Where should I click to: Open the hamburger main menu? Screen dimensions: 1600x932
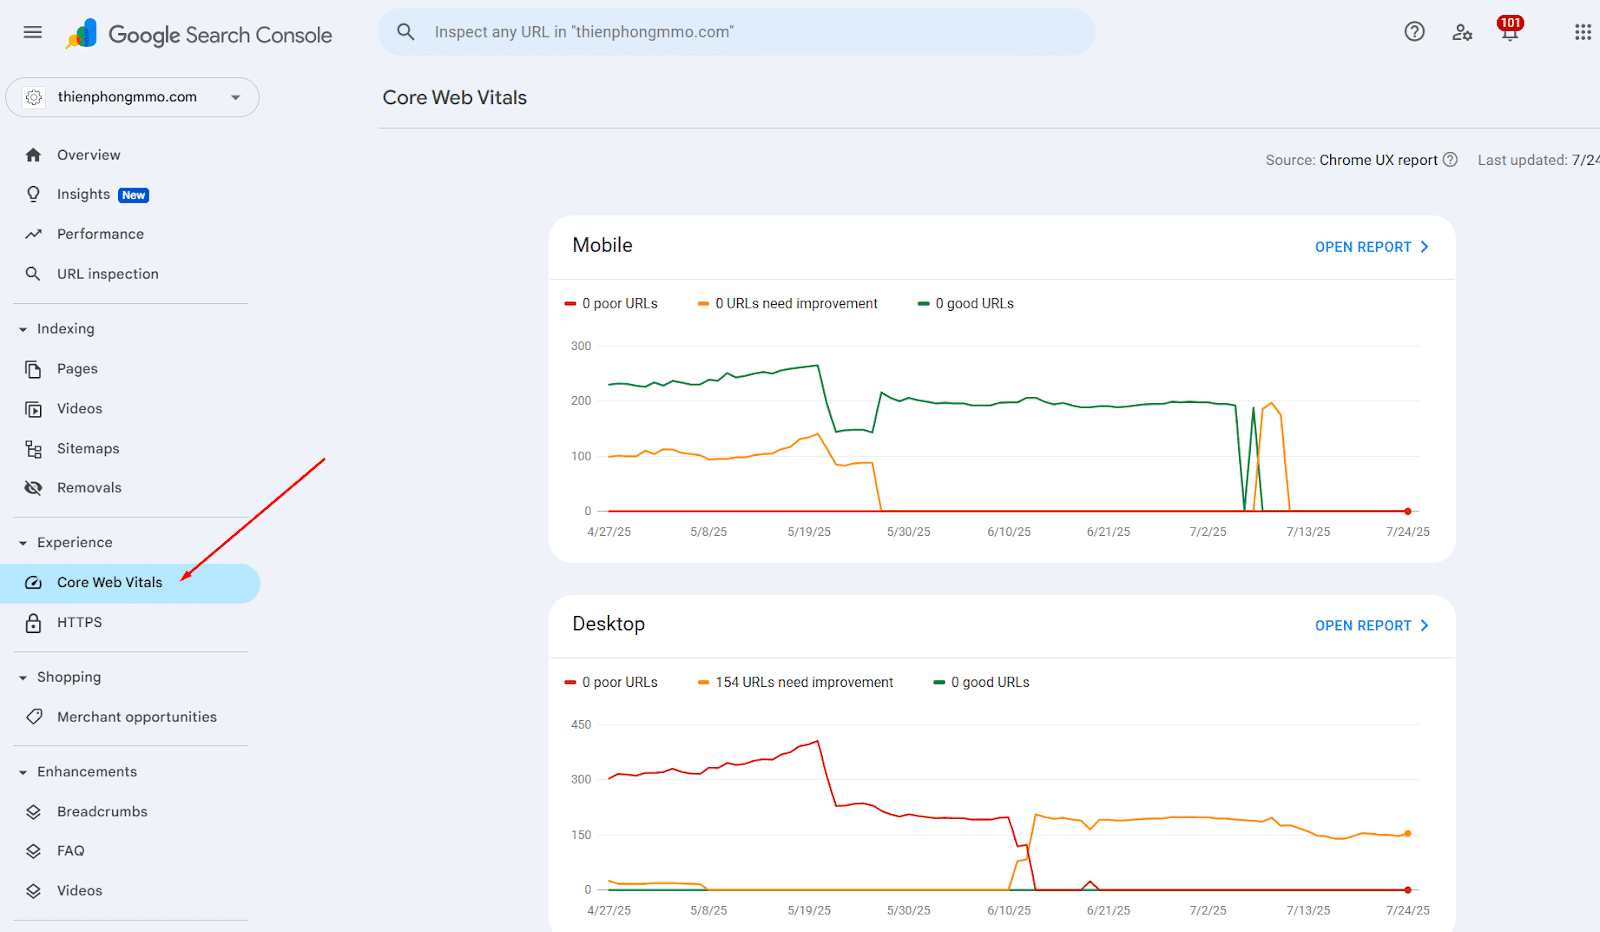point(33,32)
